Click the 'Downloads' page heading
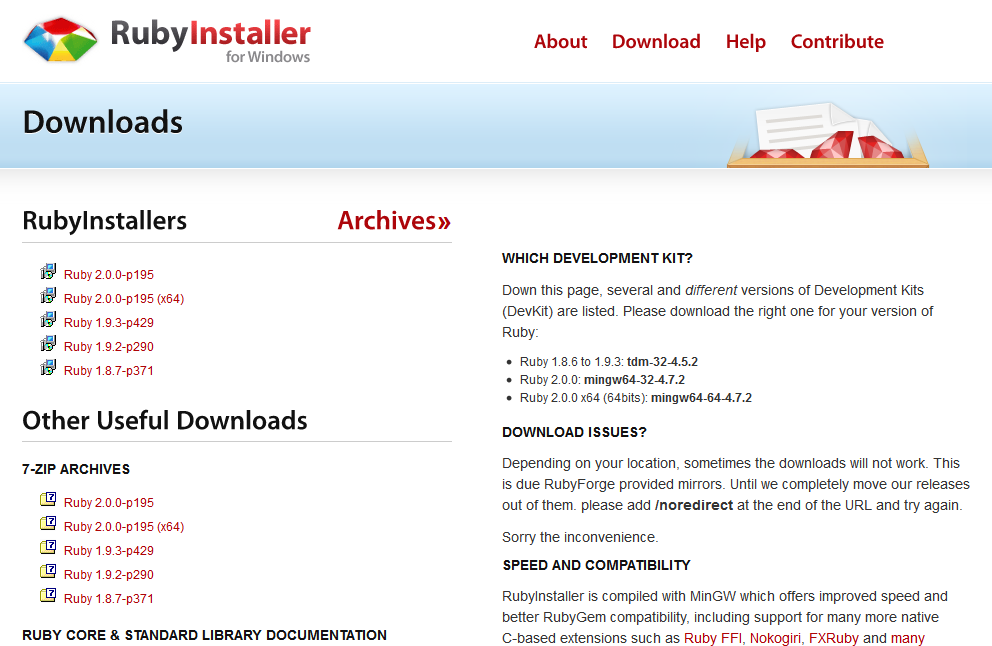Image resolution: width=992 pixels, height=646 pixels. [103, 122]
